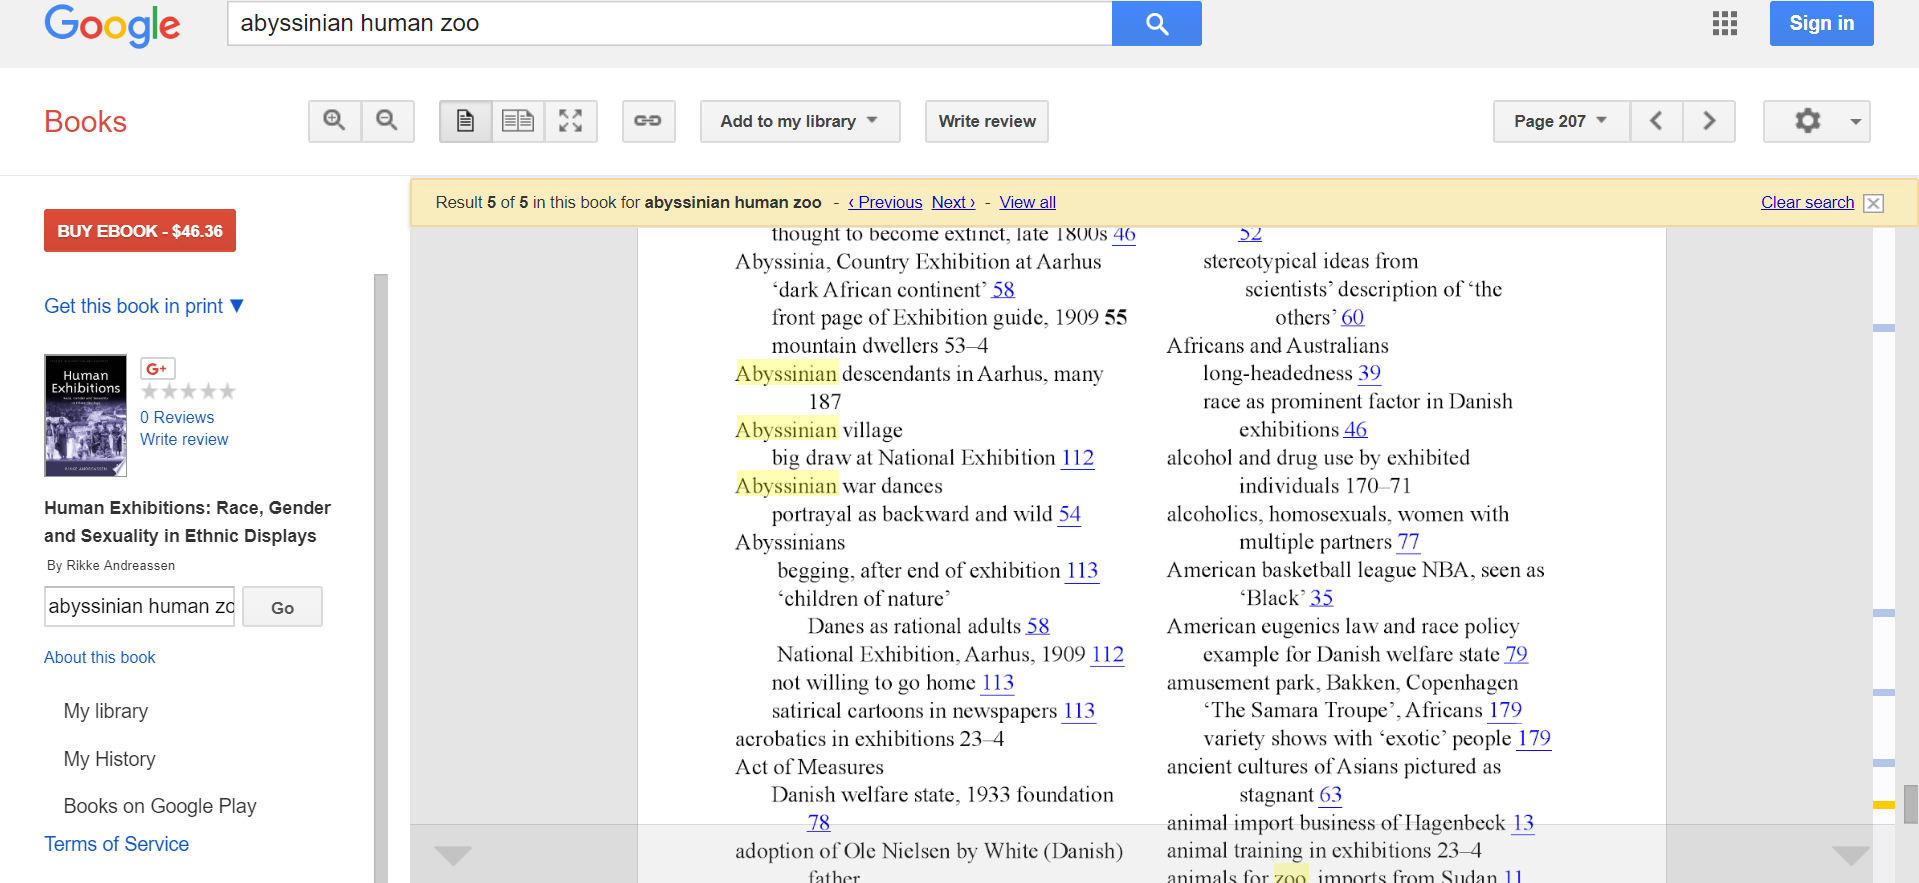Zoom in on the book page
Viewport: 1919px width, 883px height.
tap(334, 121)
